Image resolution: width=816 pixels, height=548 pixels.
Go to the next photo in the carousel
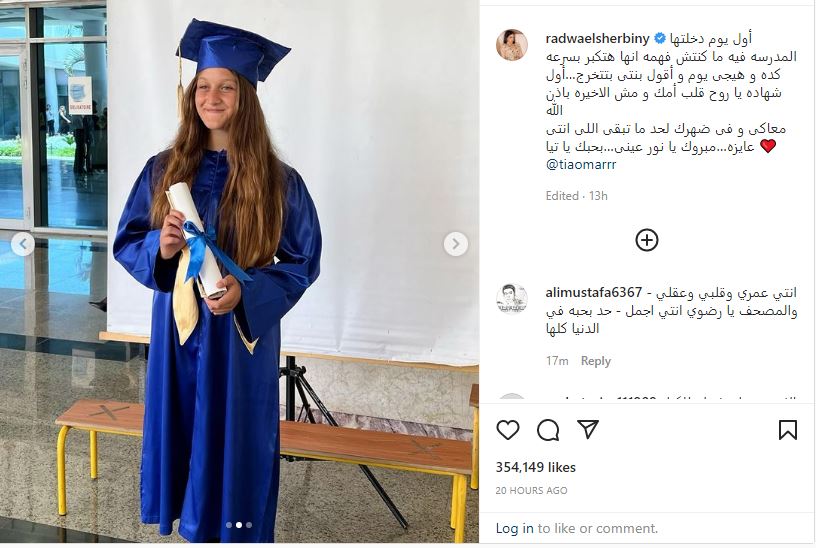coord(455,244)
